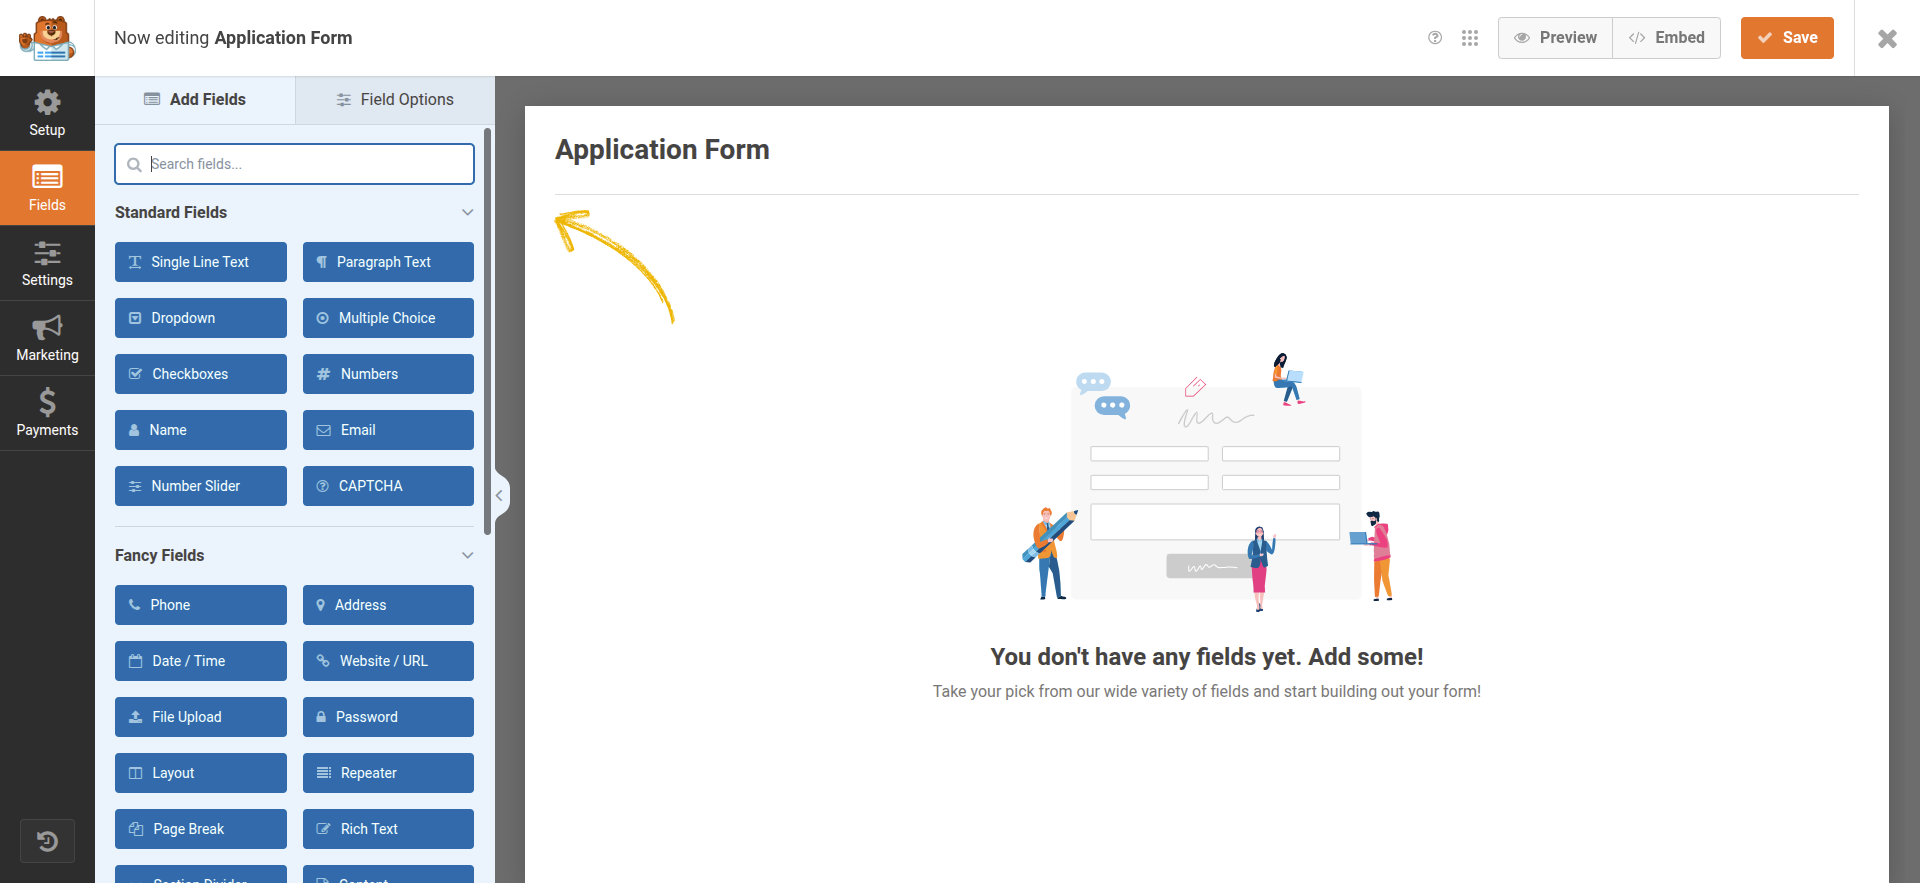Save the Application Form
Screen dimensions: 1920x883
[1786, 38]
